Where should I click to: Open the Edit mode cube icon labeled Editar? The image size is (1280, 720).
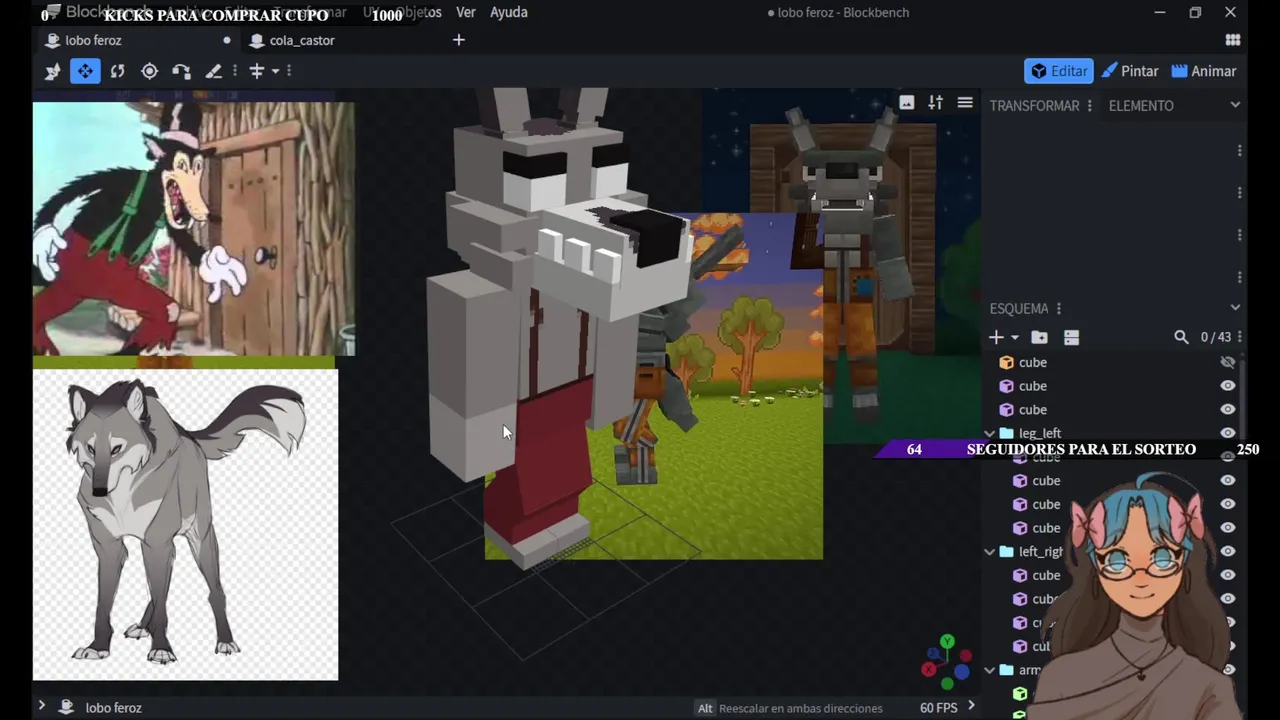click(x=1058, y=71)
